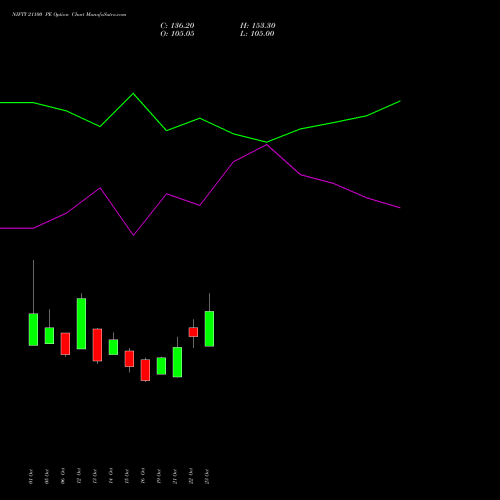
Task: Click where the green and magenta lines meet
Action: click(267, 143)
